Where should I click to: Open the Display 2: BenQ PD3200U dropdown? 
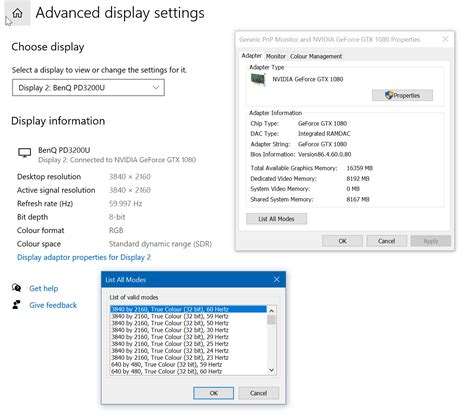tap(88, 88)
